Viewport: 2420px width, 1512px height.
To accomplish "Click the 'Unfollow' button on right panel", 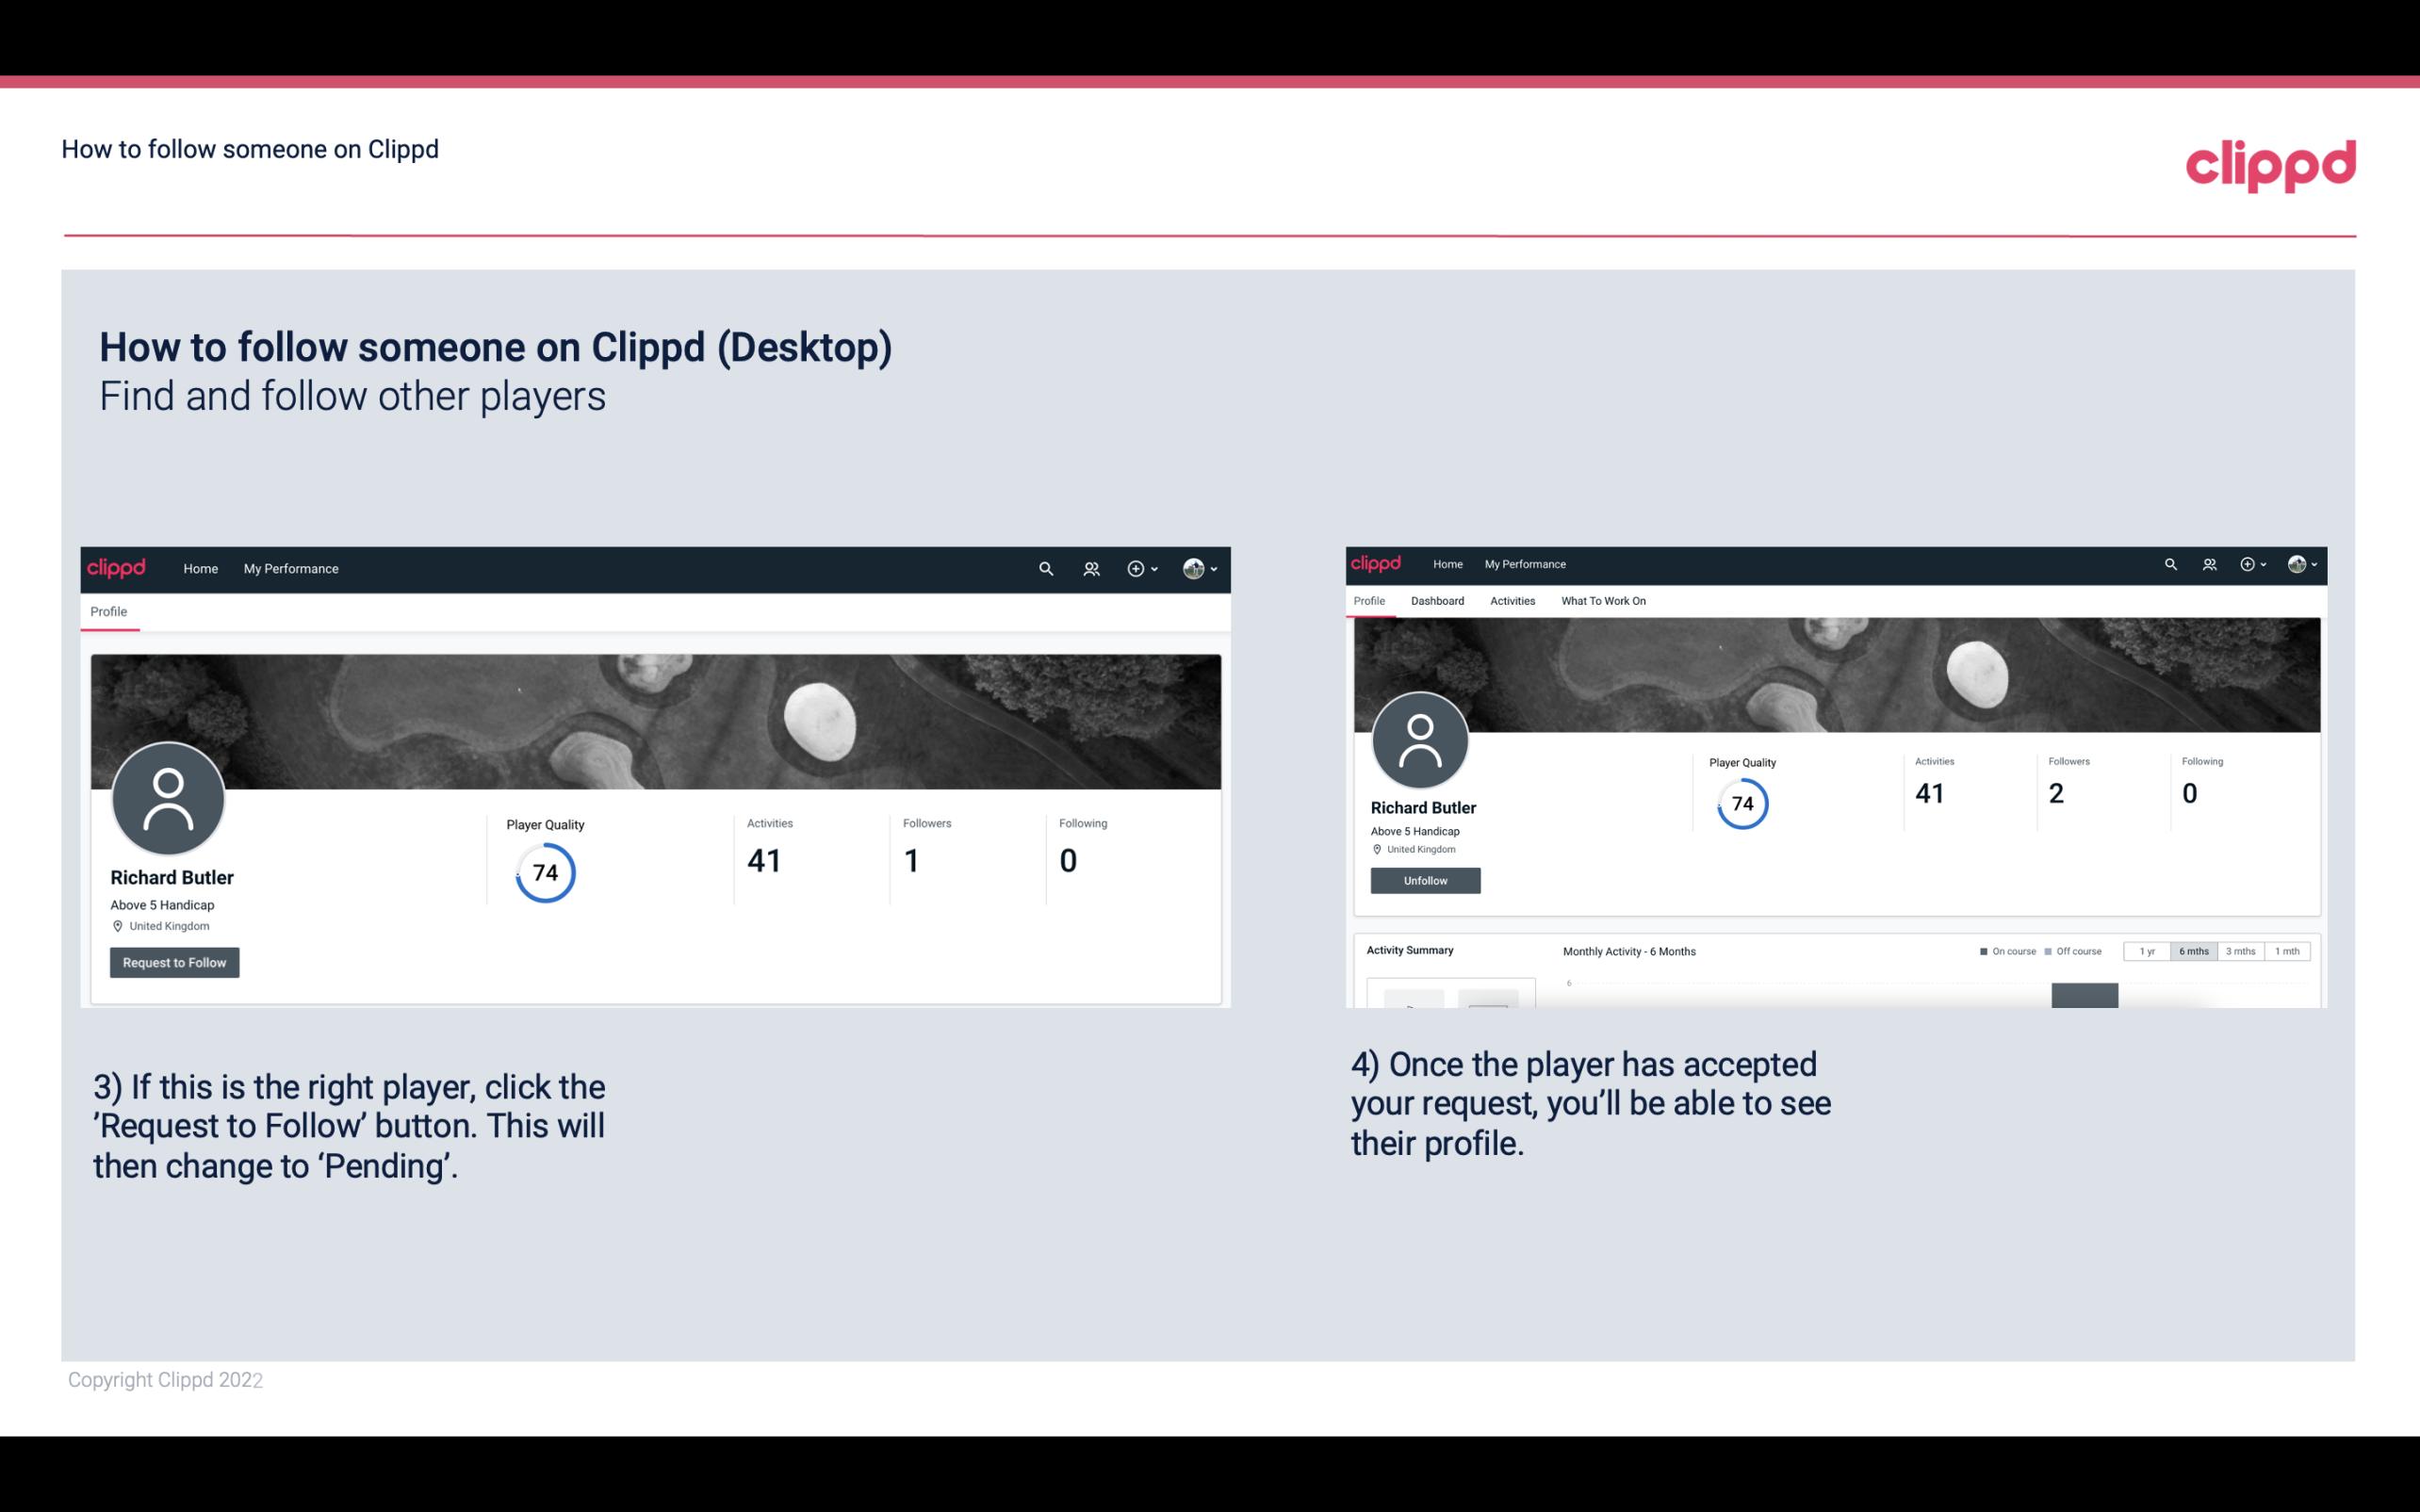I will (1423, 880).
